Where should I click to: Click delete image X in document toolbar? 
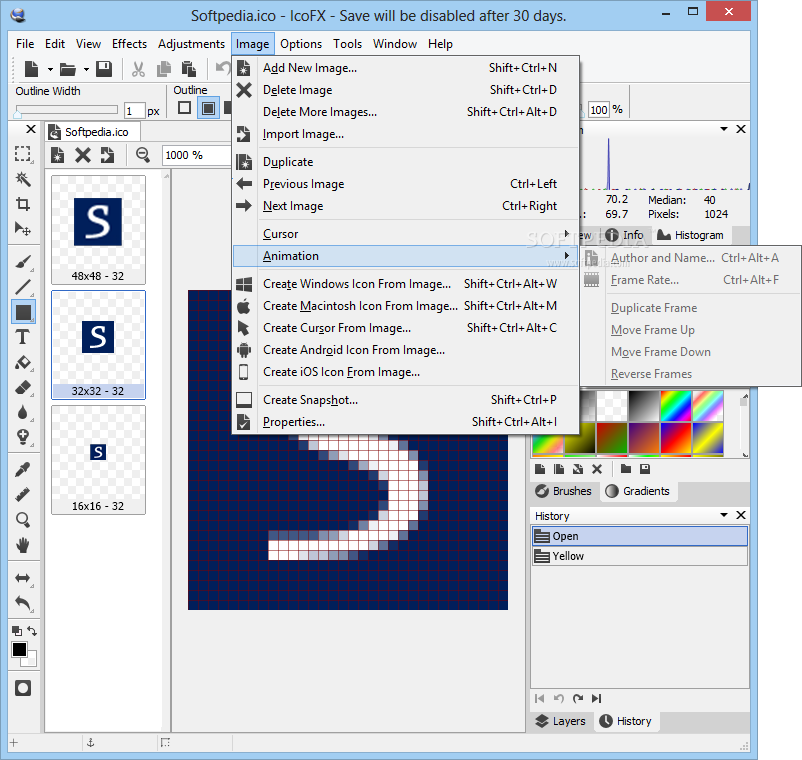(82, 154)
